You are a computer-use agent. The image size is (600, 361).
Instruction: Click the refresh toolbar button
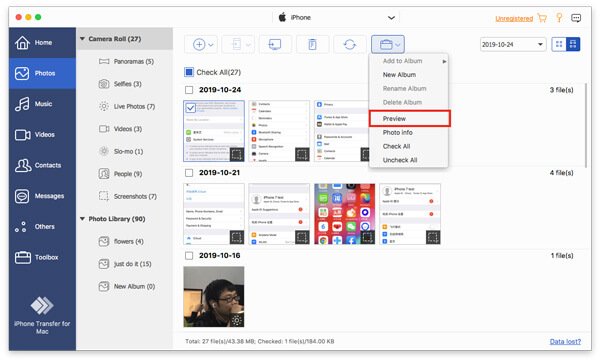349,44
